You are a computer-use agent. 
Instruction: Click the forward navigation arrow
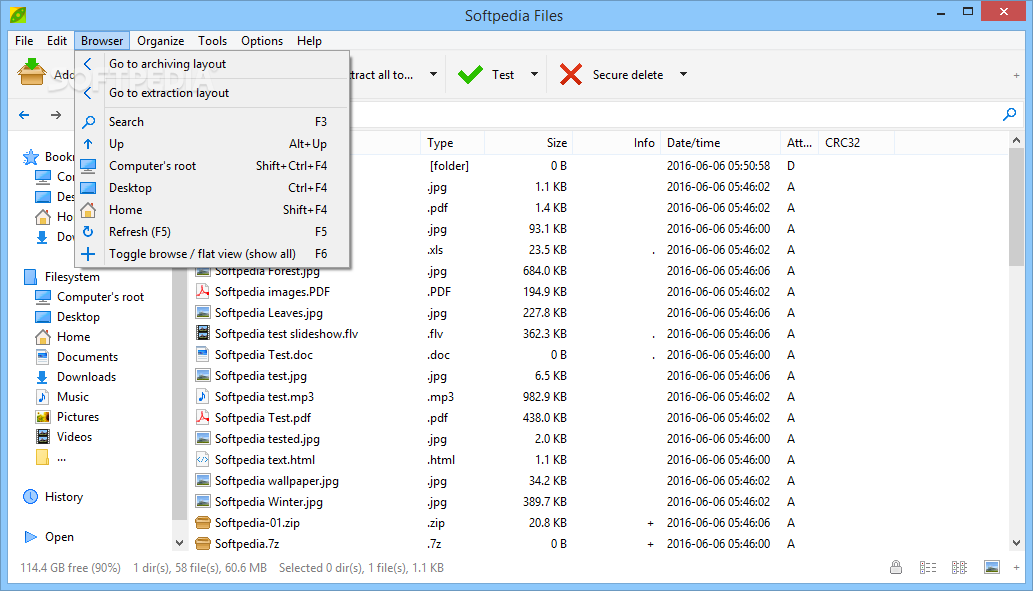[56, 115]
